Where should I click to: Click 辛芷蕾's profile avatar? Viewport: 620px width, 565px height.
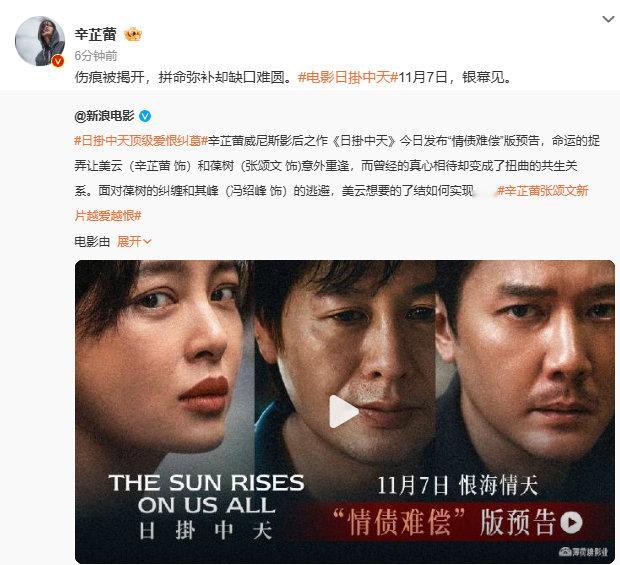point(40,41)
